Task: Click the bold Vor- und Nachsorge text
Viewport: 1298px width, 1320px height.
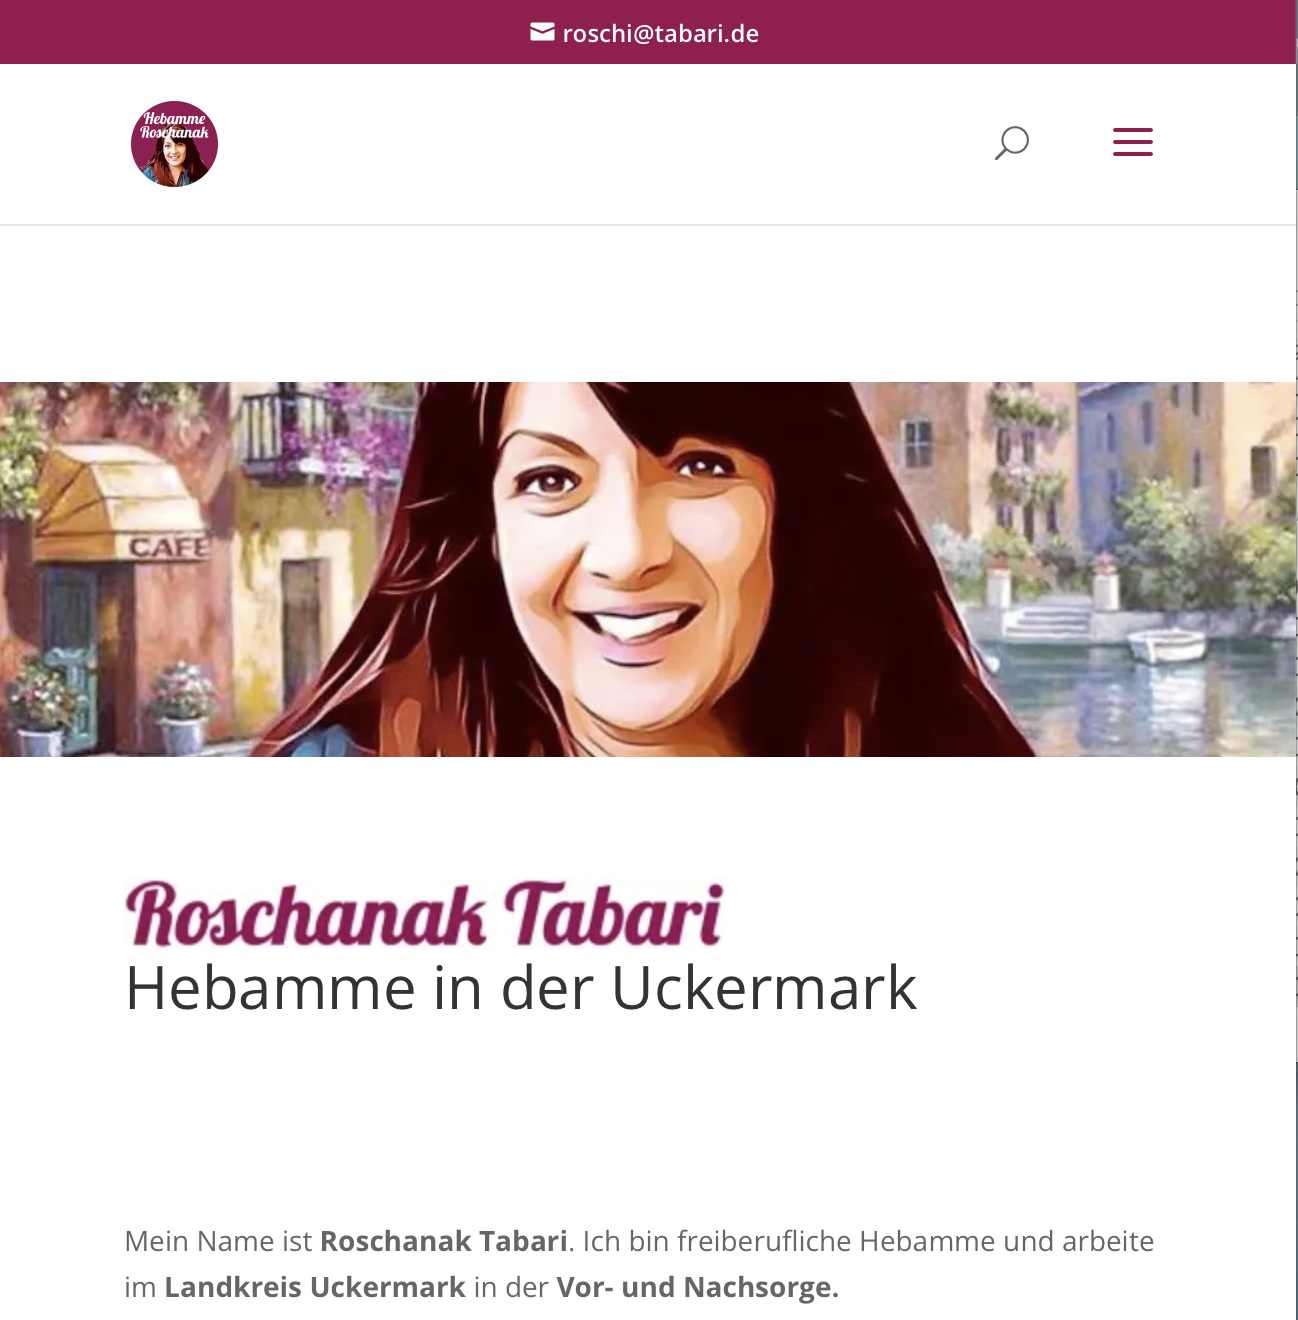Action: coord(698,1287)
